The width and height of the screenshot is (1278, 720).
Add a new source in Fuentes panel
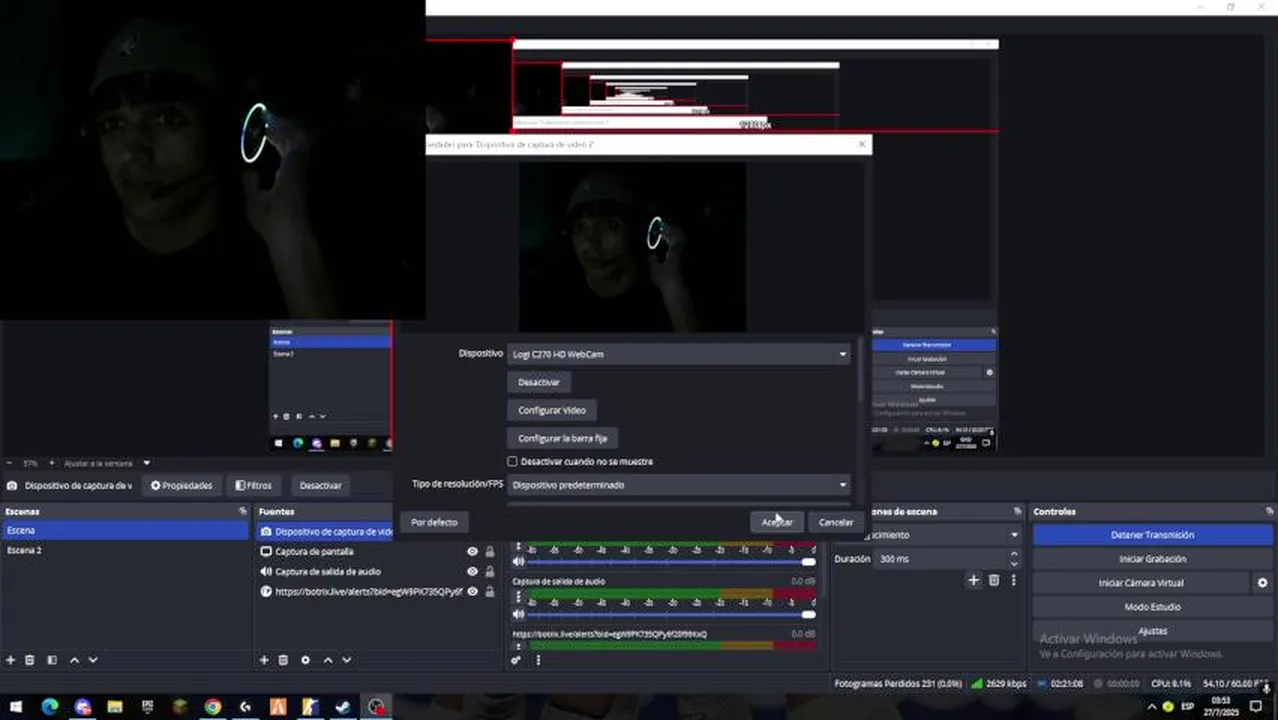[264, 660]
